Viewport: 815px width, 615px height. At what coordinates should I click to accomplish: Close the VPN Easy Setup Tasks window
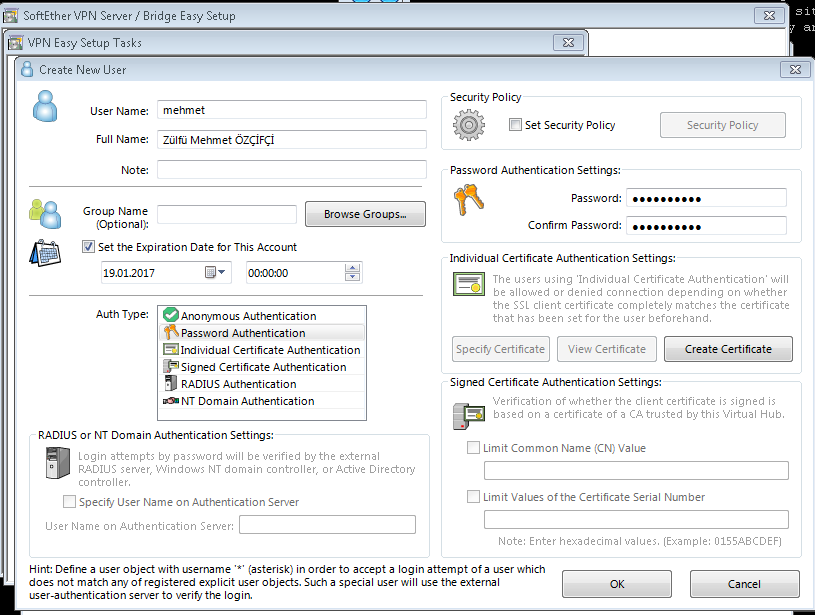[x=569, y=43]
